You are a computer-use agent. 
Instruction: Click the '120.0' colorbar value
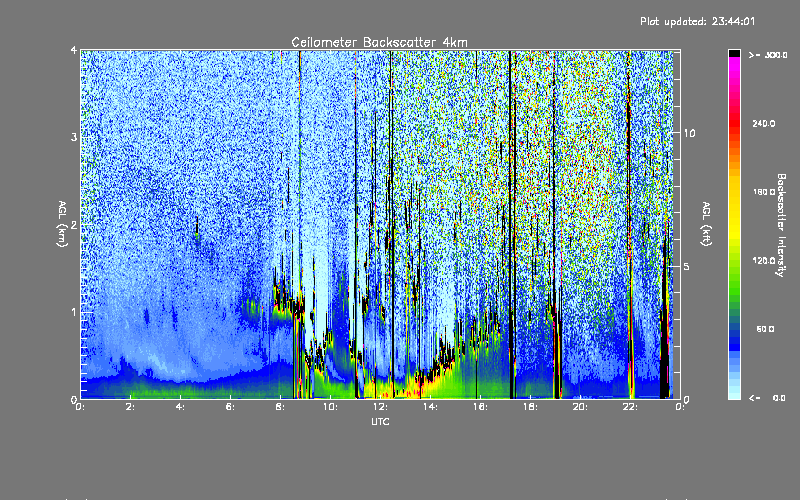click(764, 260)
